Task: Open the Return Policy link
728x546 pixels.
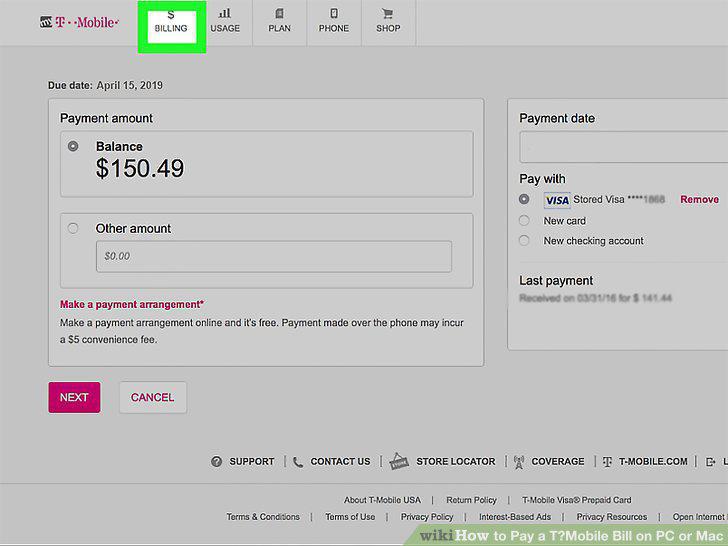Action: tap(471, 500)
